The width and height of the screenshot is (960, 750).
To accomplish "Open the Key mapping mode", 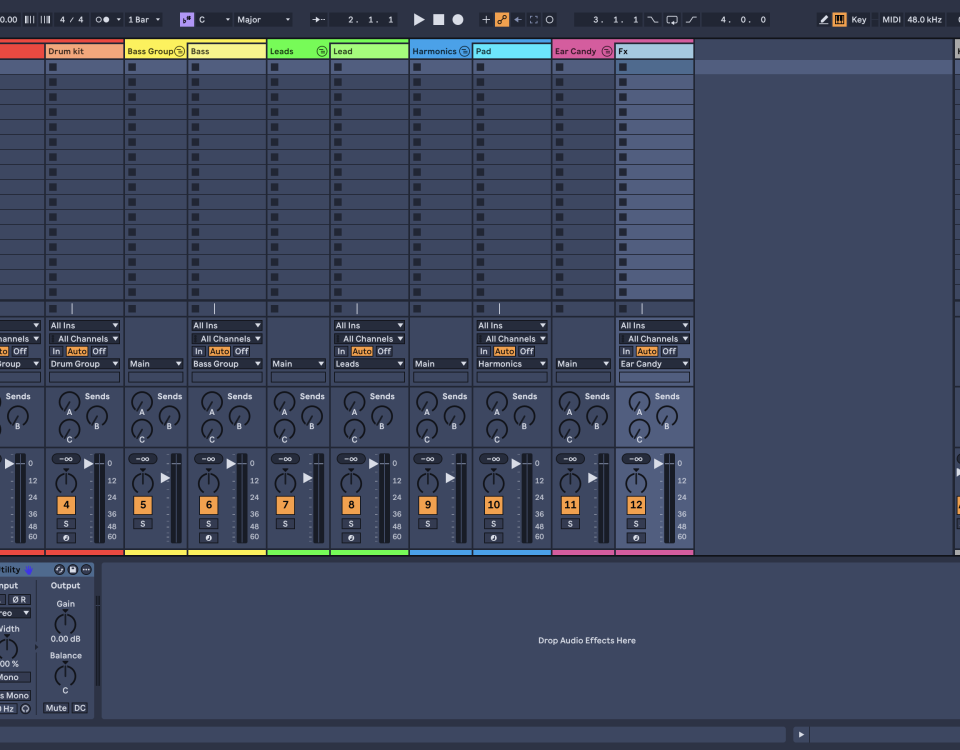I will point(859,20).
